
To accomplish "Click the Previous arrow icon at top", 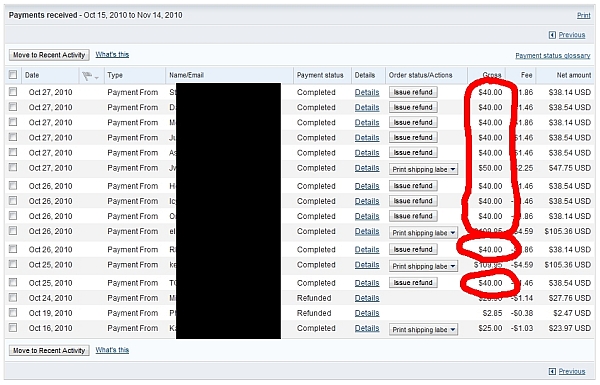I will click(x=552, y=35).
